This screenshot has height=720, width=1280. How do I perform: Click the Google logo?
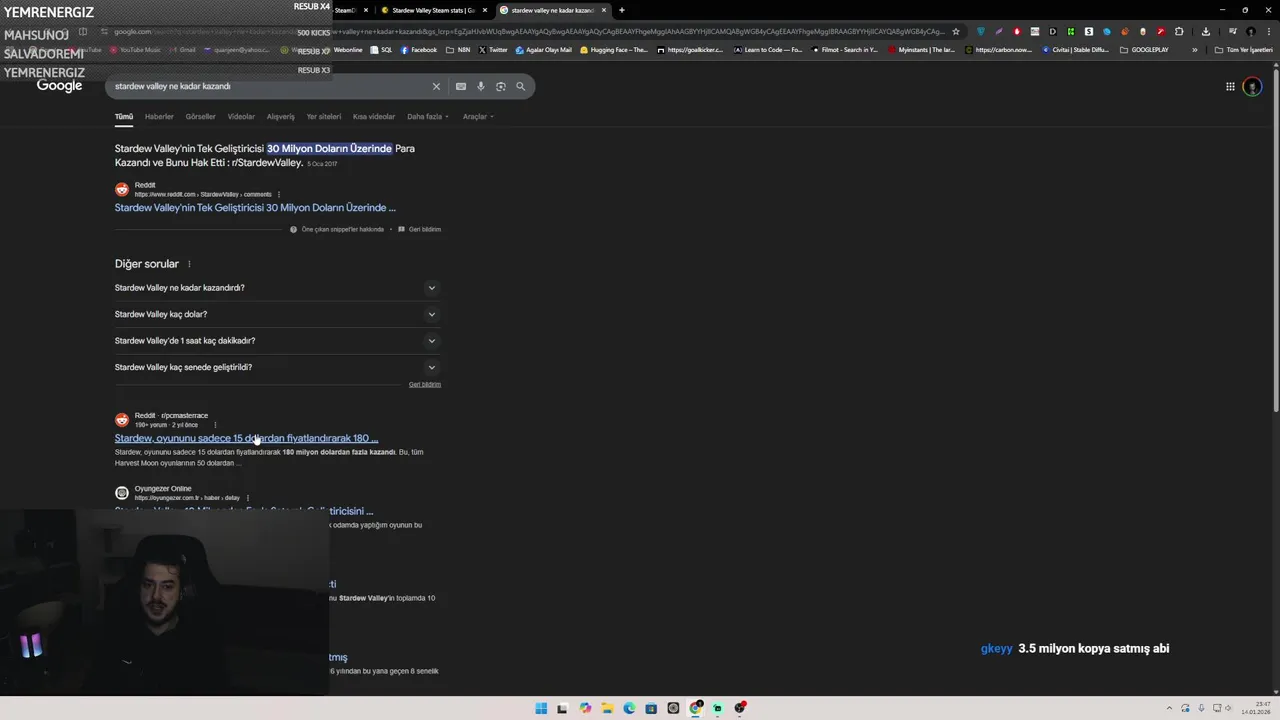point(59,86)
